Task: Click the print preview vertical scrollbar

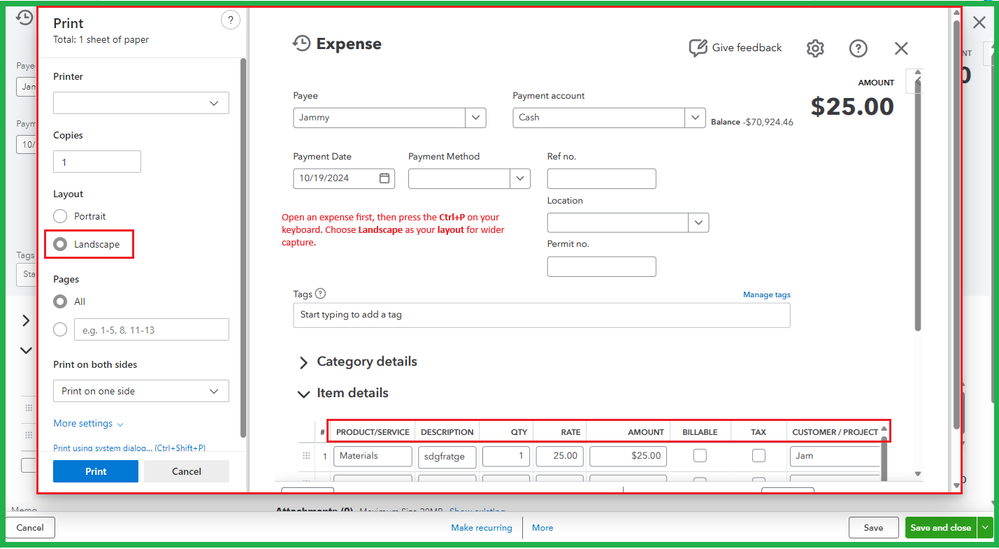Action: pyautogui.click(x=956, y=226)
